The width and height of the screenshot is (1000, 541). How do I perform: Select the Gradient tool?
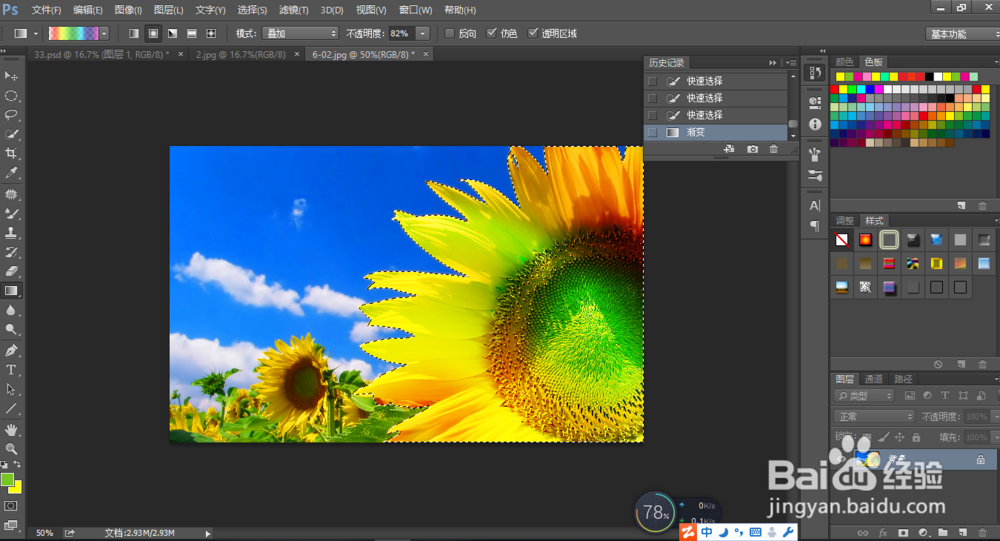pos(11,291)
